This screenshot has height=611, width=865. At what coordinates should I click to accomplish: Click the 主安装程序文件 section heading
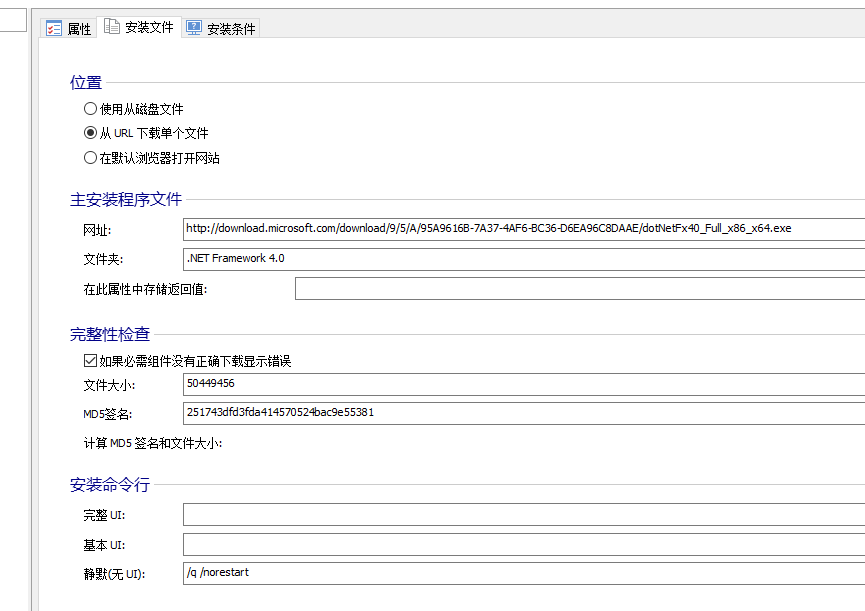coord(126,200)
